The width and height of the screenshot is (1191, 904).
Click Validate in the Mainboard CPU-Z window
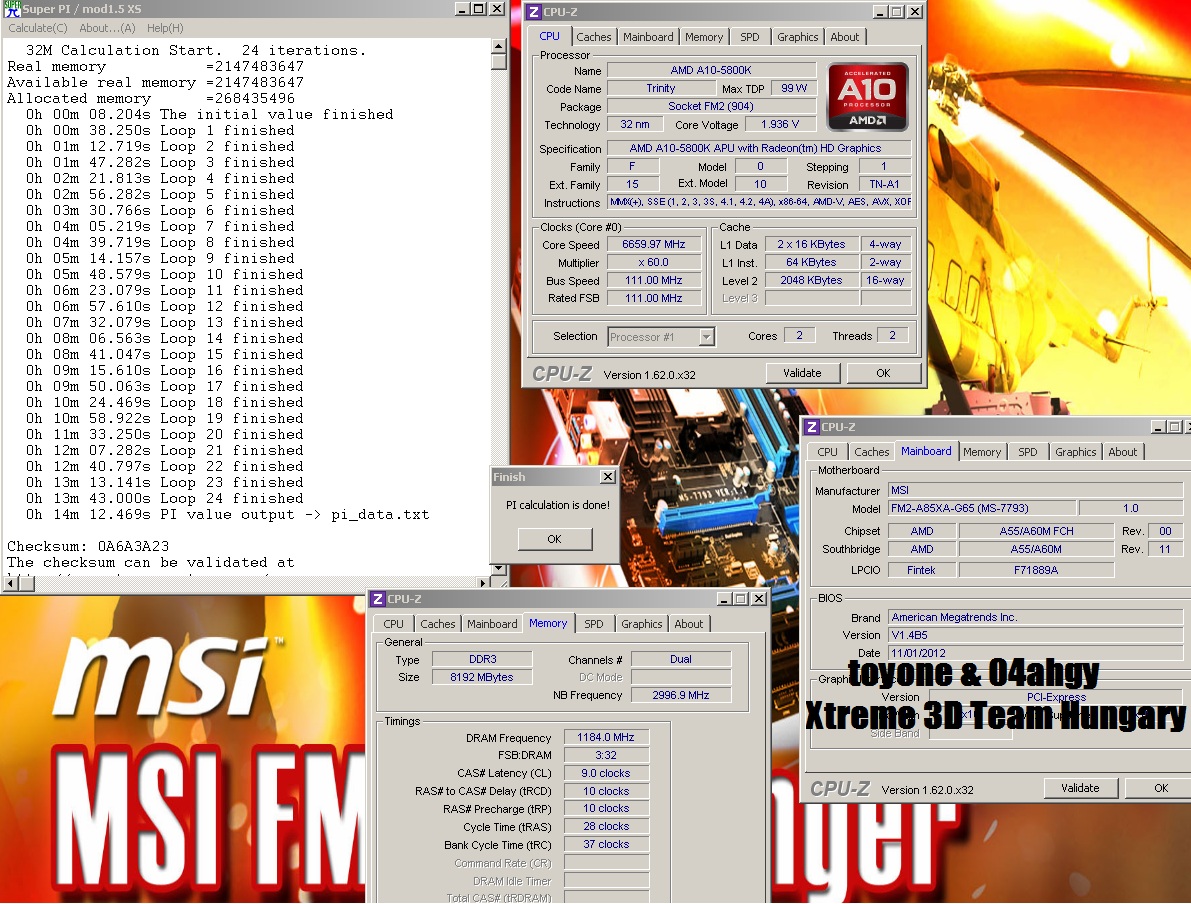tap(1080, 788)
